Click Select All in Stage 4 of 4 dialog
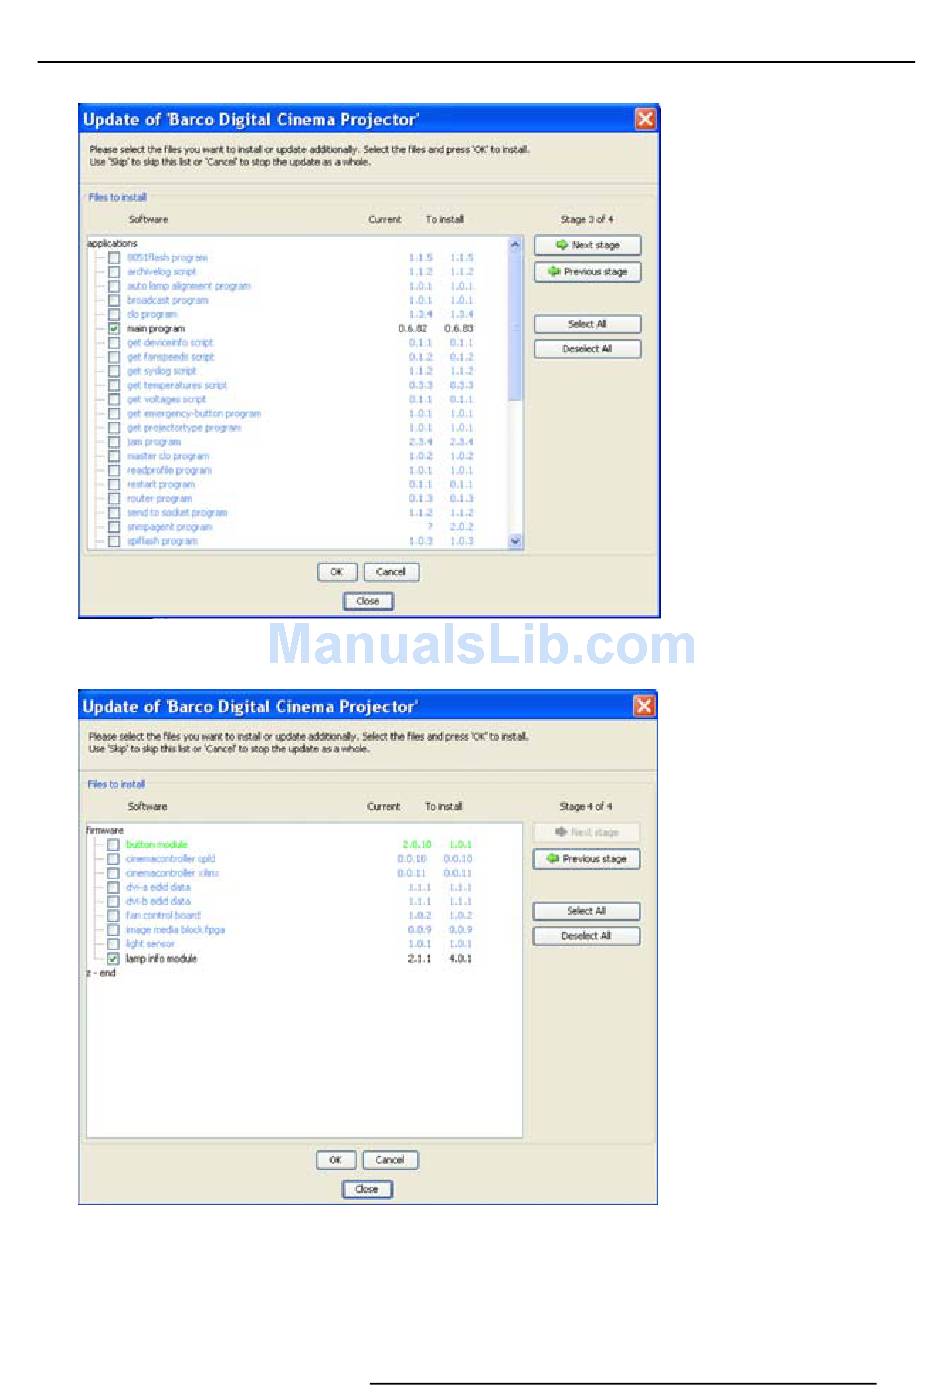This screenshot has height=1397, width=950. pyautogui.click(x=586, y=911)
